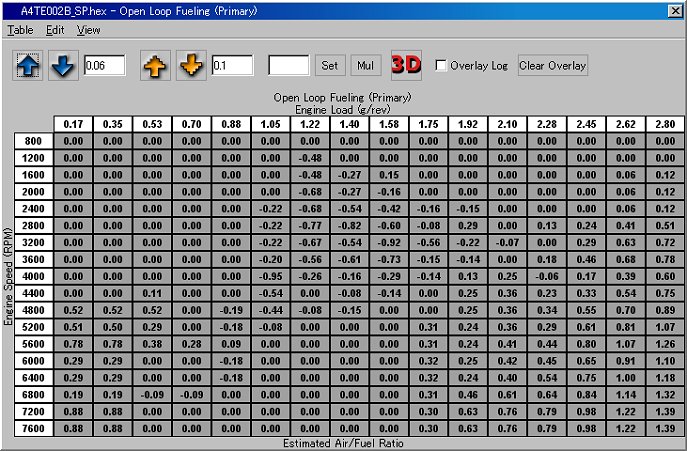Image resolution: width=687 pixels, height=451 pixels.
Task: Open the Table menu
Action: pos(20,30)
